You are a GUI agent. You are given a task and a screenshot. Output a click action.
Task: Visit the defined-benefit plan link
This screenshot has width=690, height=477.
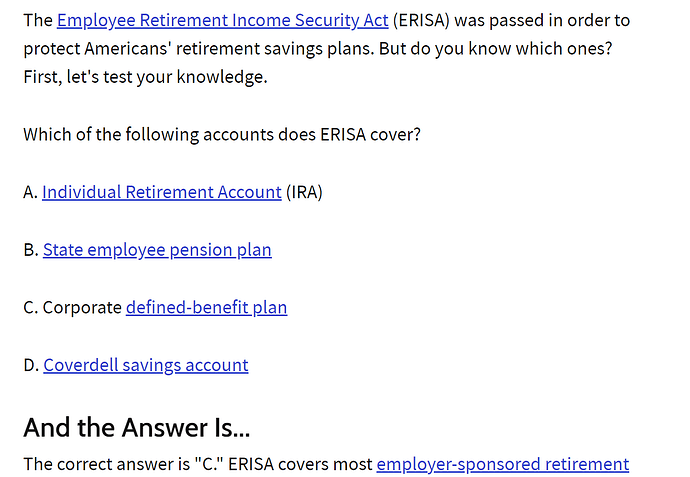pos(206,308)
